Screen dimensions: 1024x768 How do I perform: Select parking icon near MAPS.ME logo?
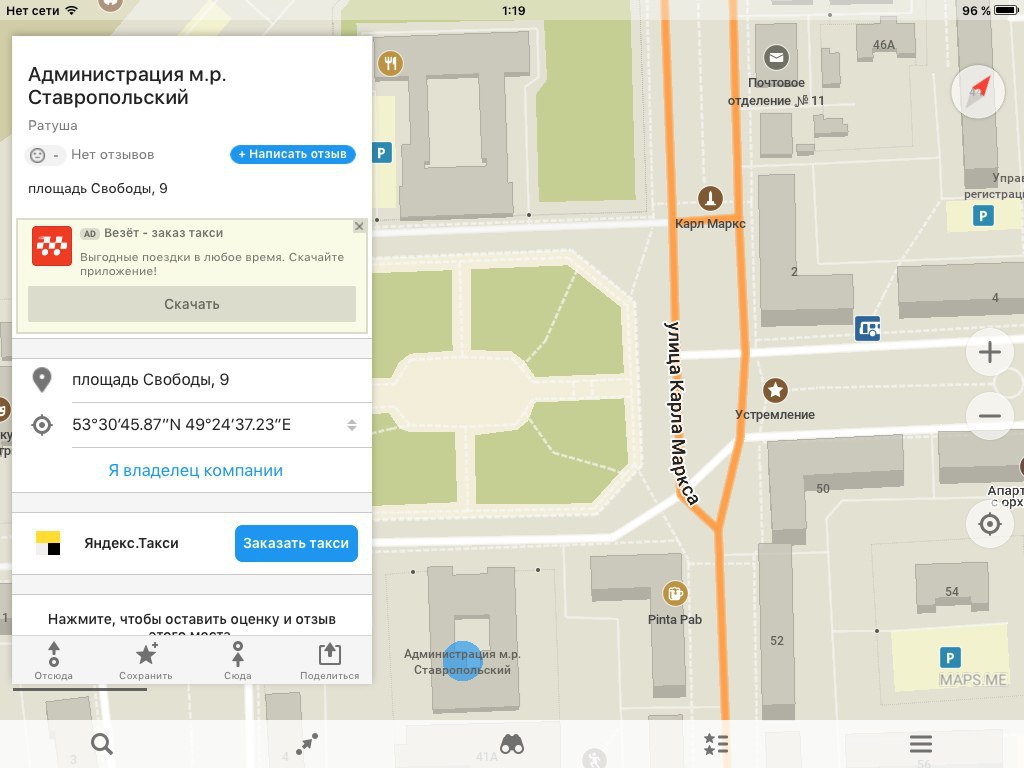950,658
